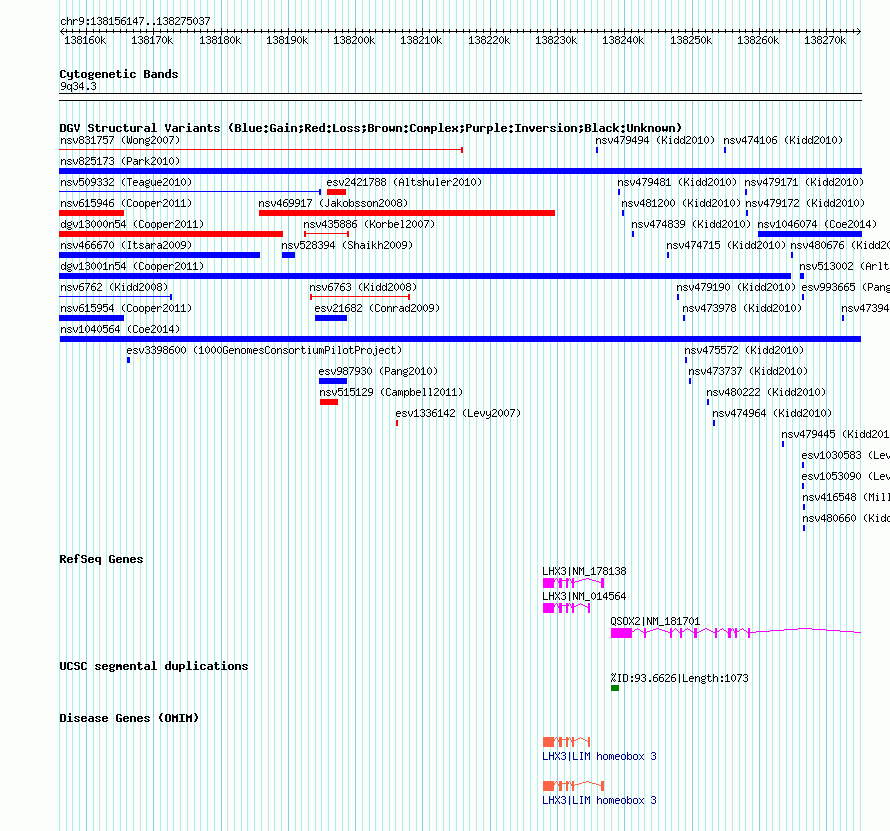Image resolution: width=890 pixels, height=831 pixels.
Task: Click nsv479190 (Kidd2010) label
Action: (x=736, y=287)
